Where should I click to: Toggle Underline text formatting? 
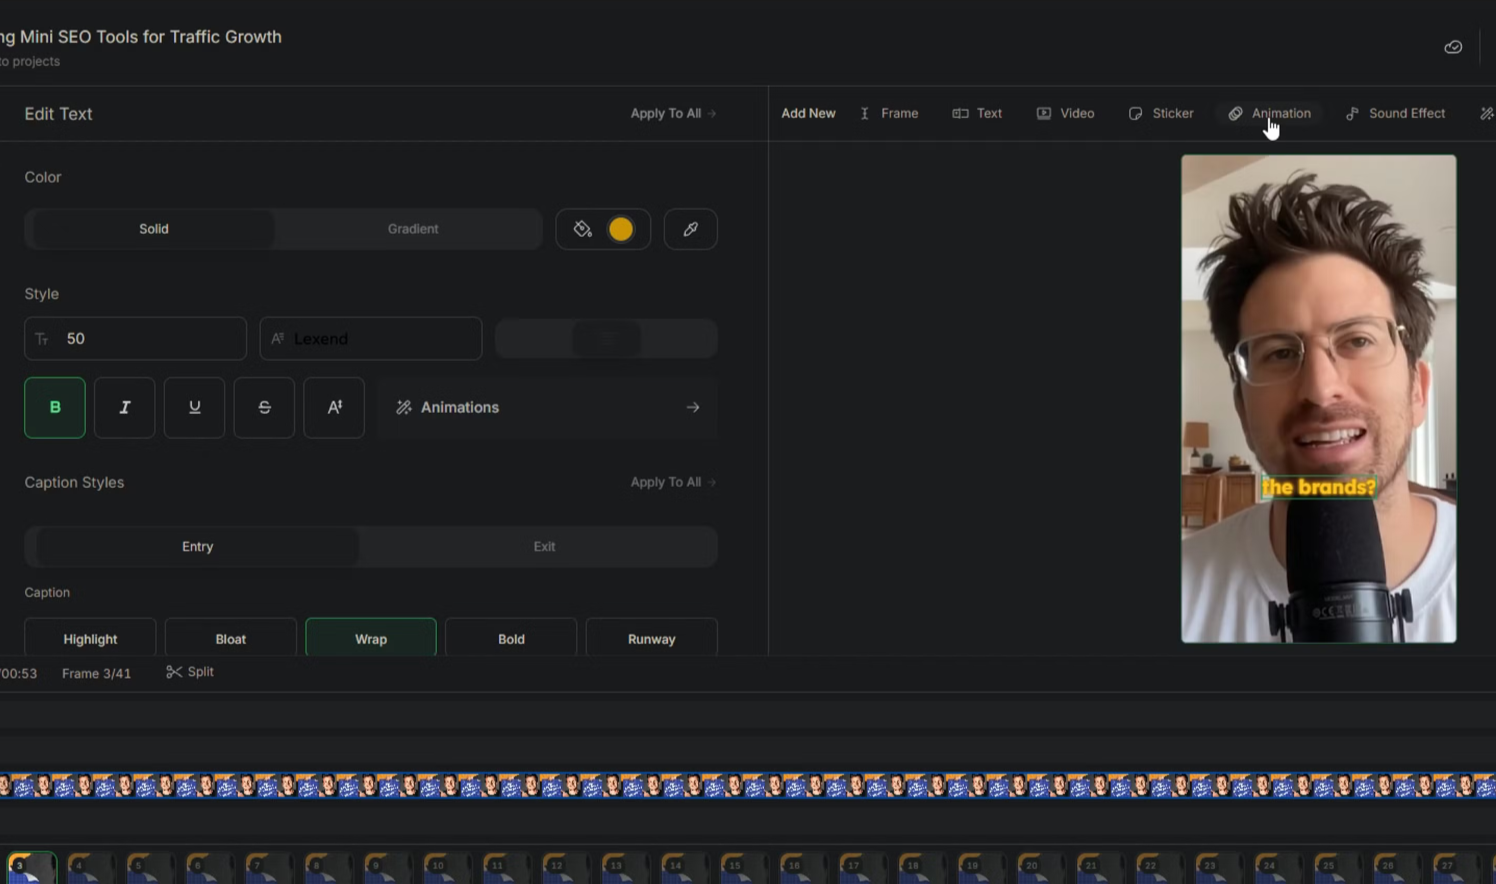195,407
